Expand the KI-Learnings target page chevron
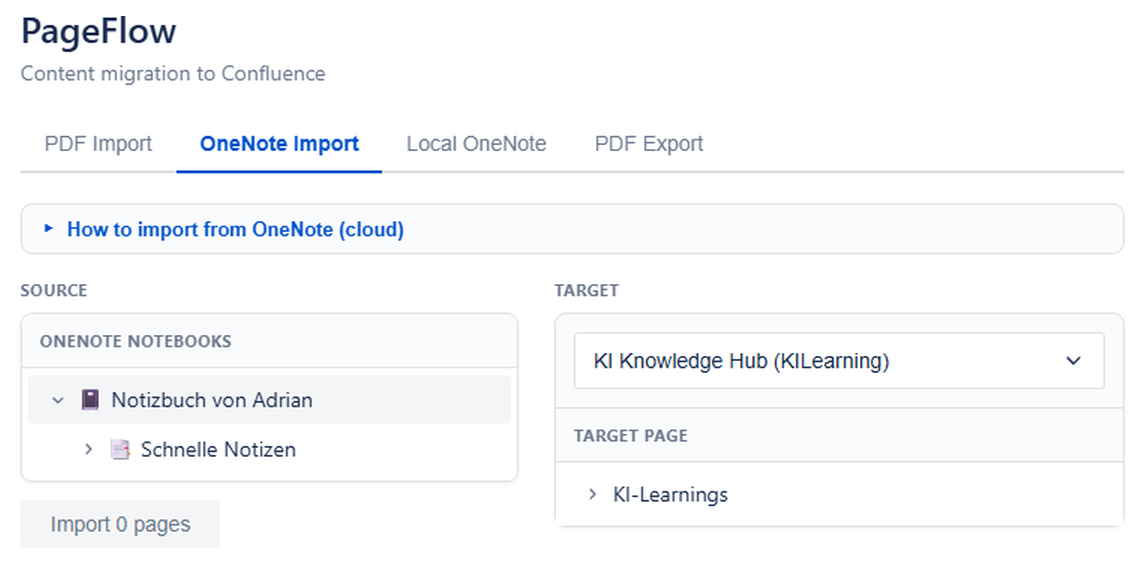The height and width of the screenshot is (564, 1145). point(592,495)
